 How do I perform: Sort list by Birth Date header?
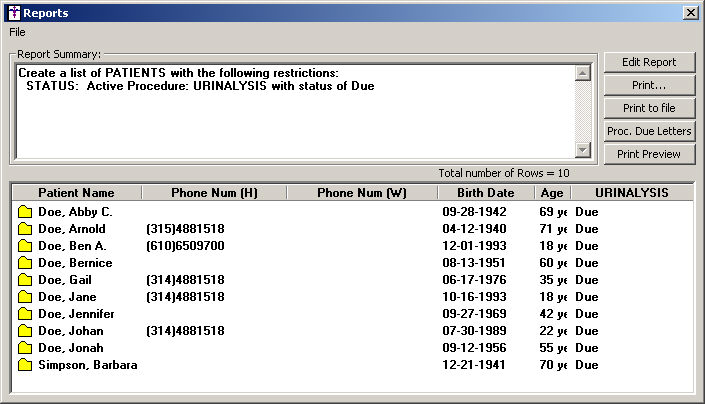[x=486, y=193]
